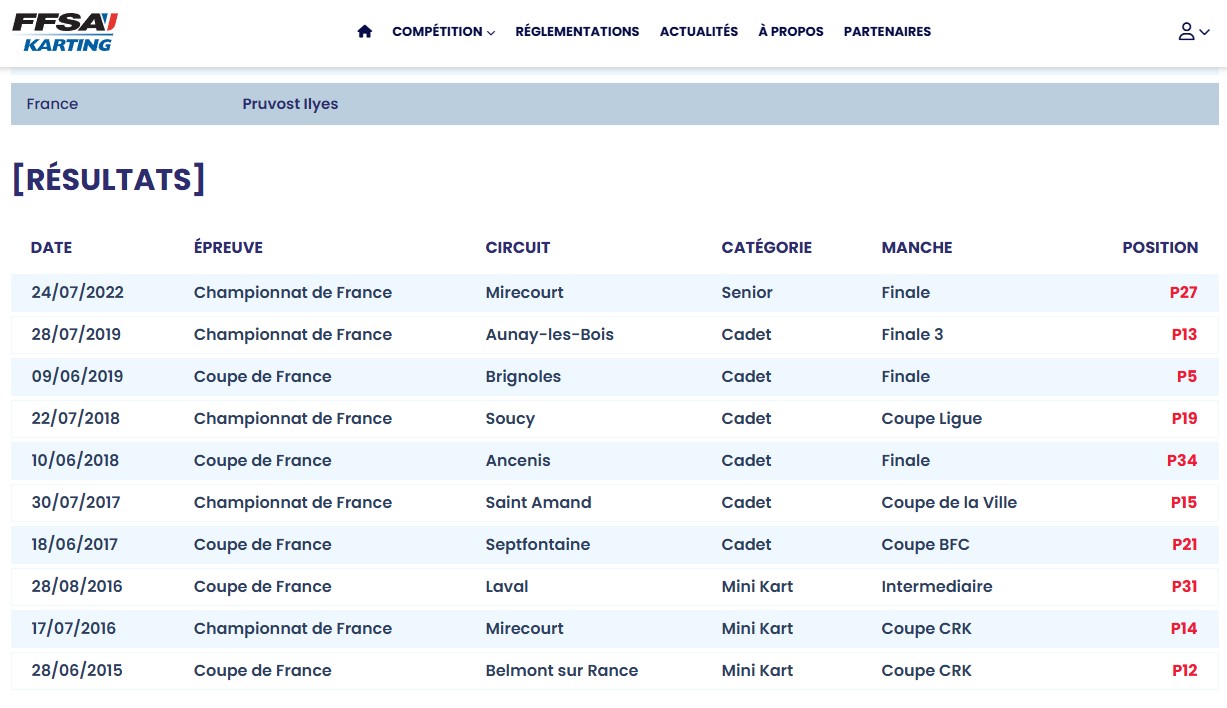The height and width of the screenshot is (708, 1227).
Task: Navigate to À Propos page
Action: pyautogui.click(x=790, y=32)
